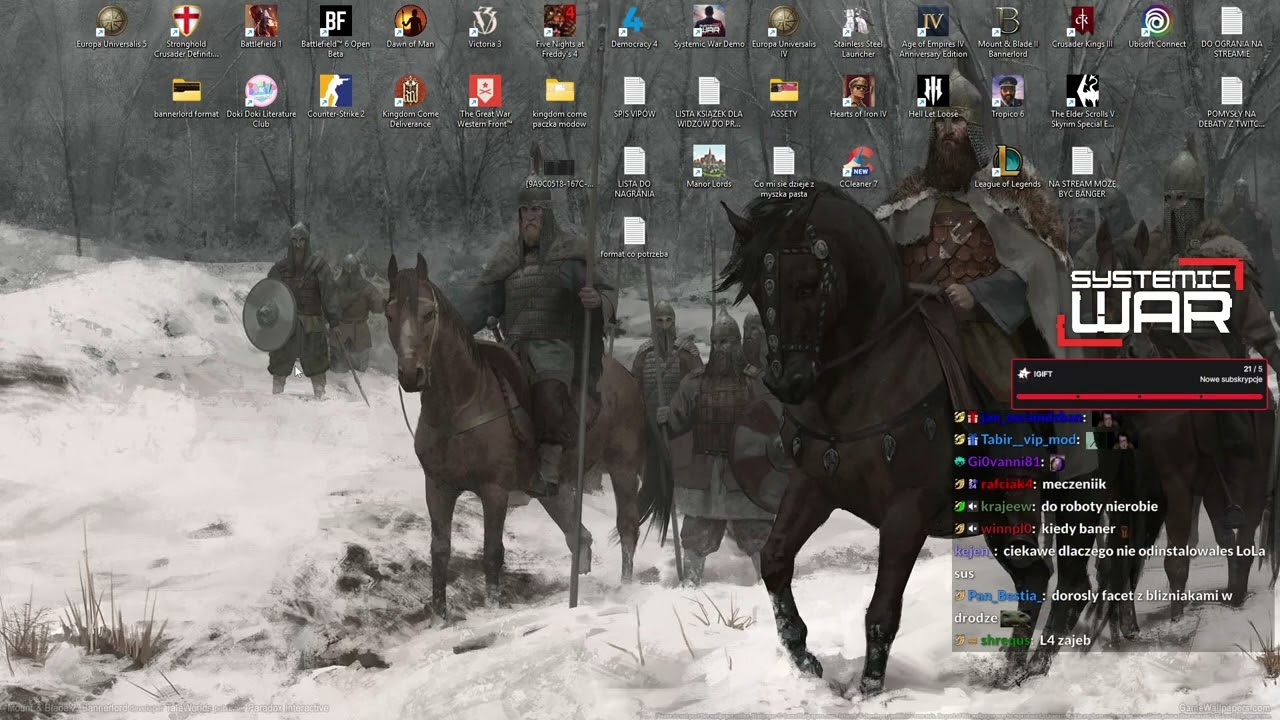Click chat username Tabir__vip_mod
This screenshot has height=720, width=1280.
1029,440
